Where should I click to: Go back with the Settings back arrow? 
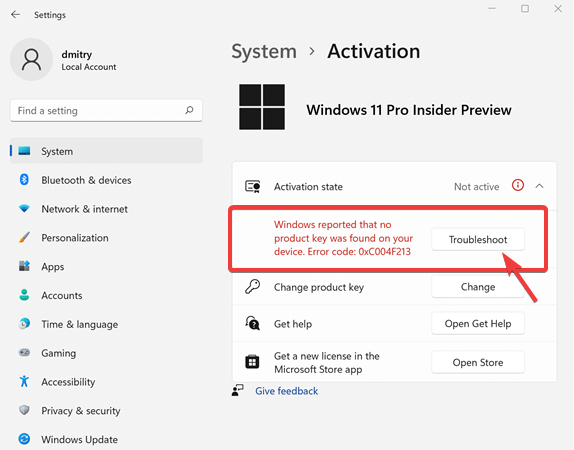pos(15,15)
